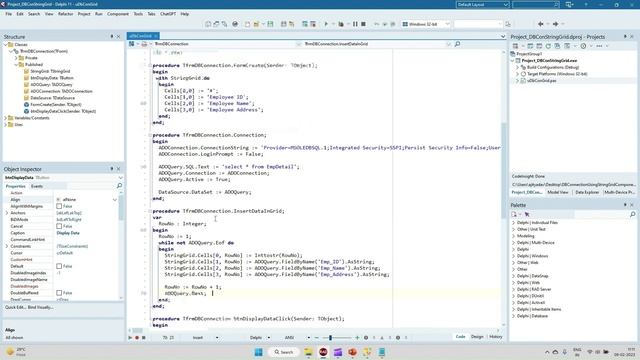Viewport: 640px width, 360px height.
Task: Open the Insert mode dropdown in status bar
Action: 217,338
